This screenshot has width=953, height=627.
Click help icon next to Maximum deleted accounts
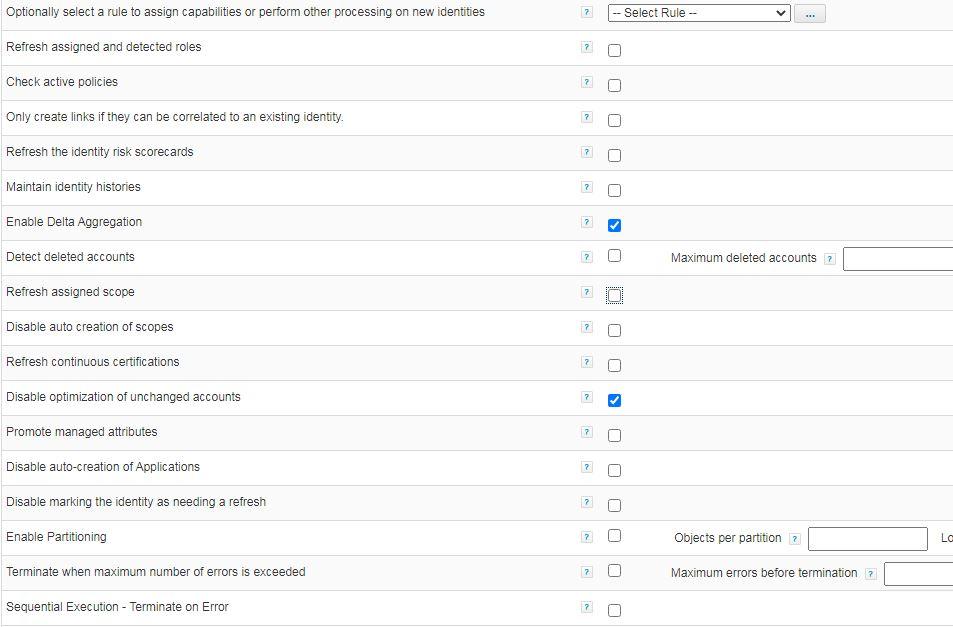tap(829, 259)
